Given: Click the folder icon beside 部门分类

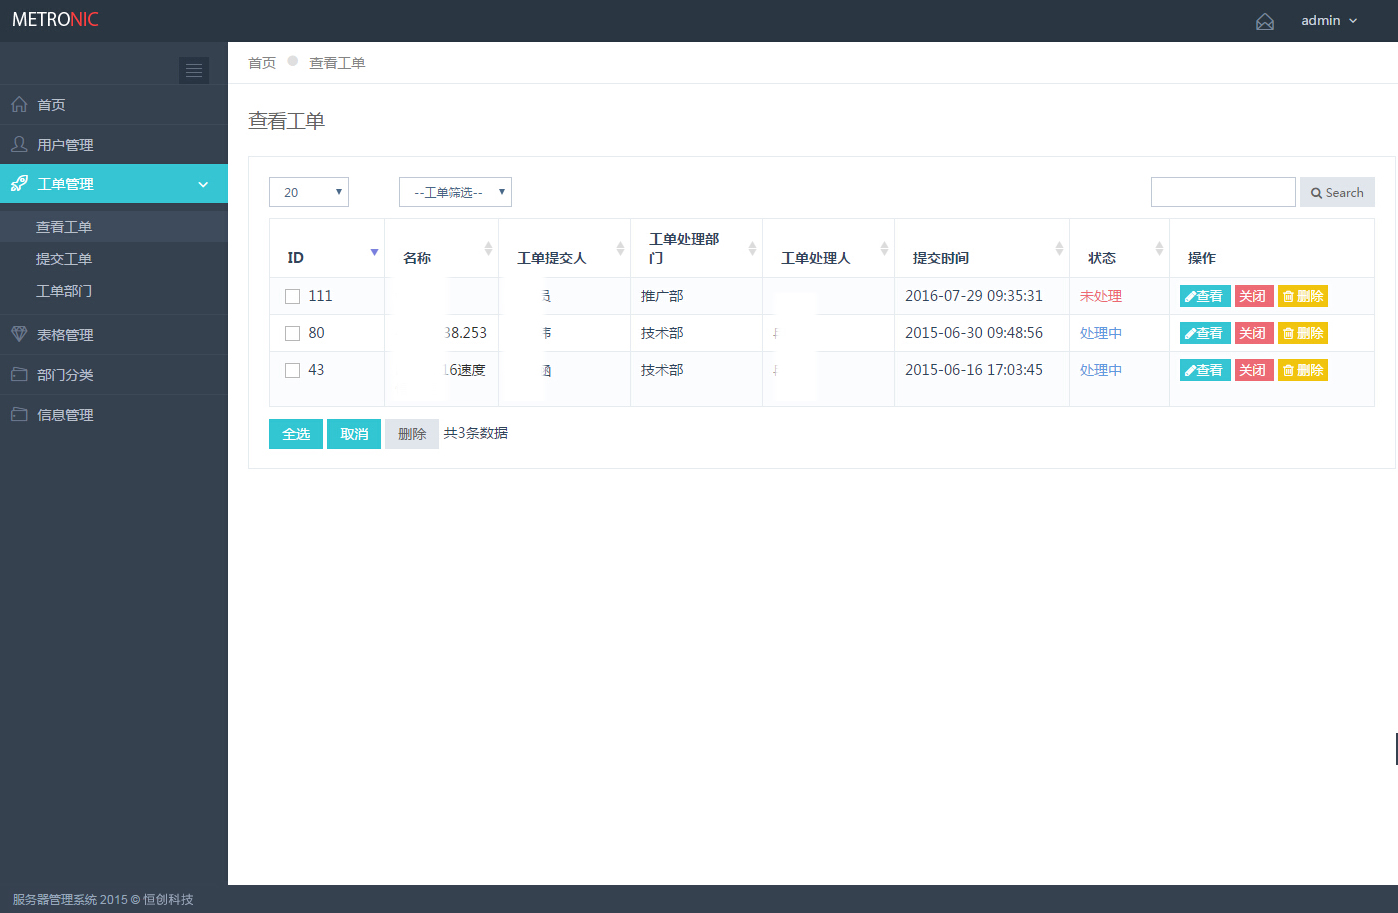Looking at the screenshot, I should (19, 374).
